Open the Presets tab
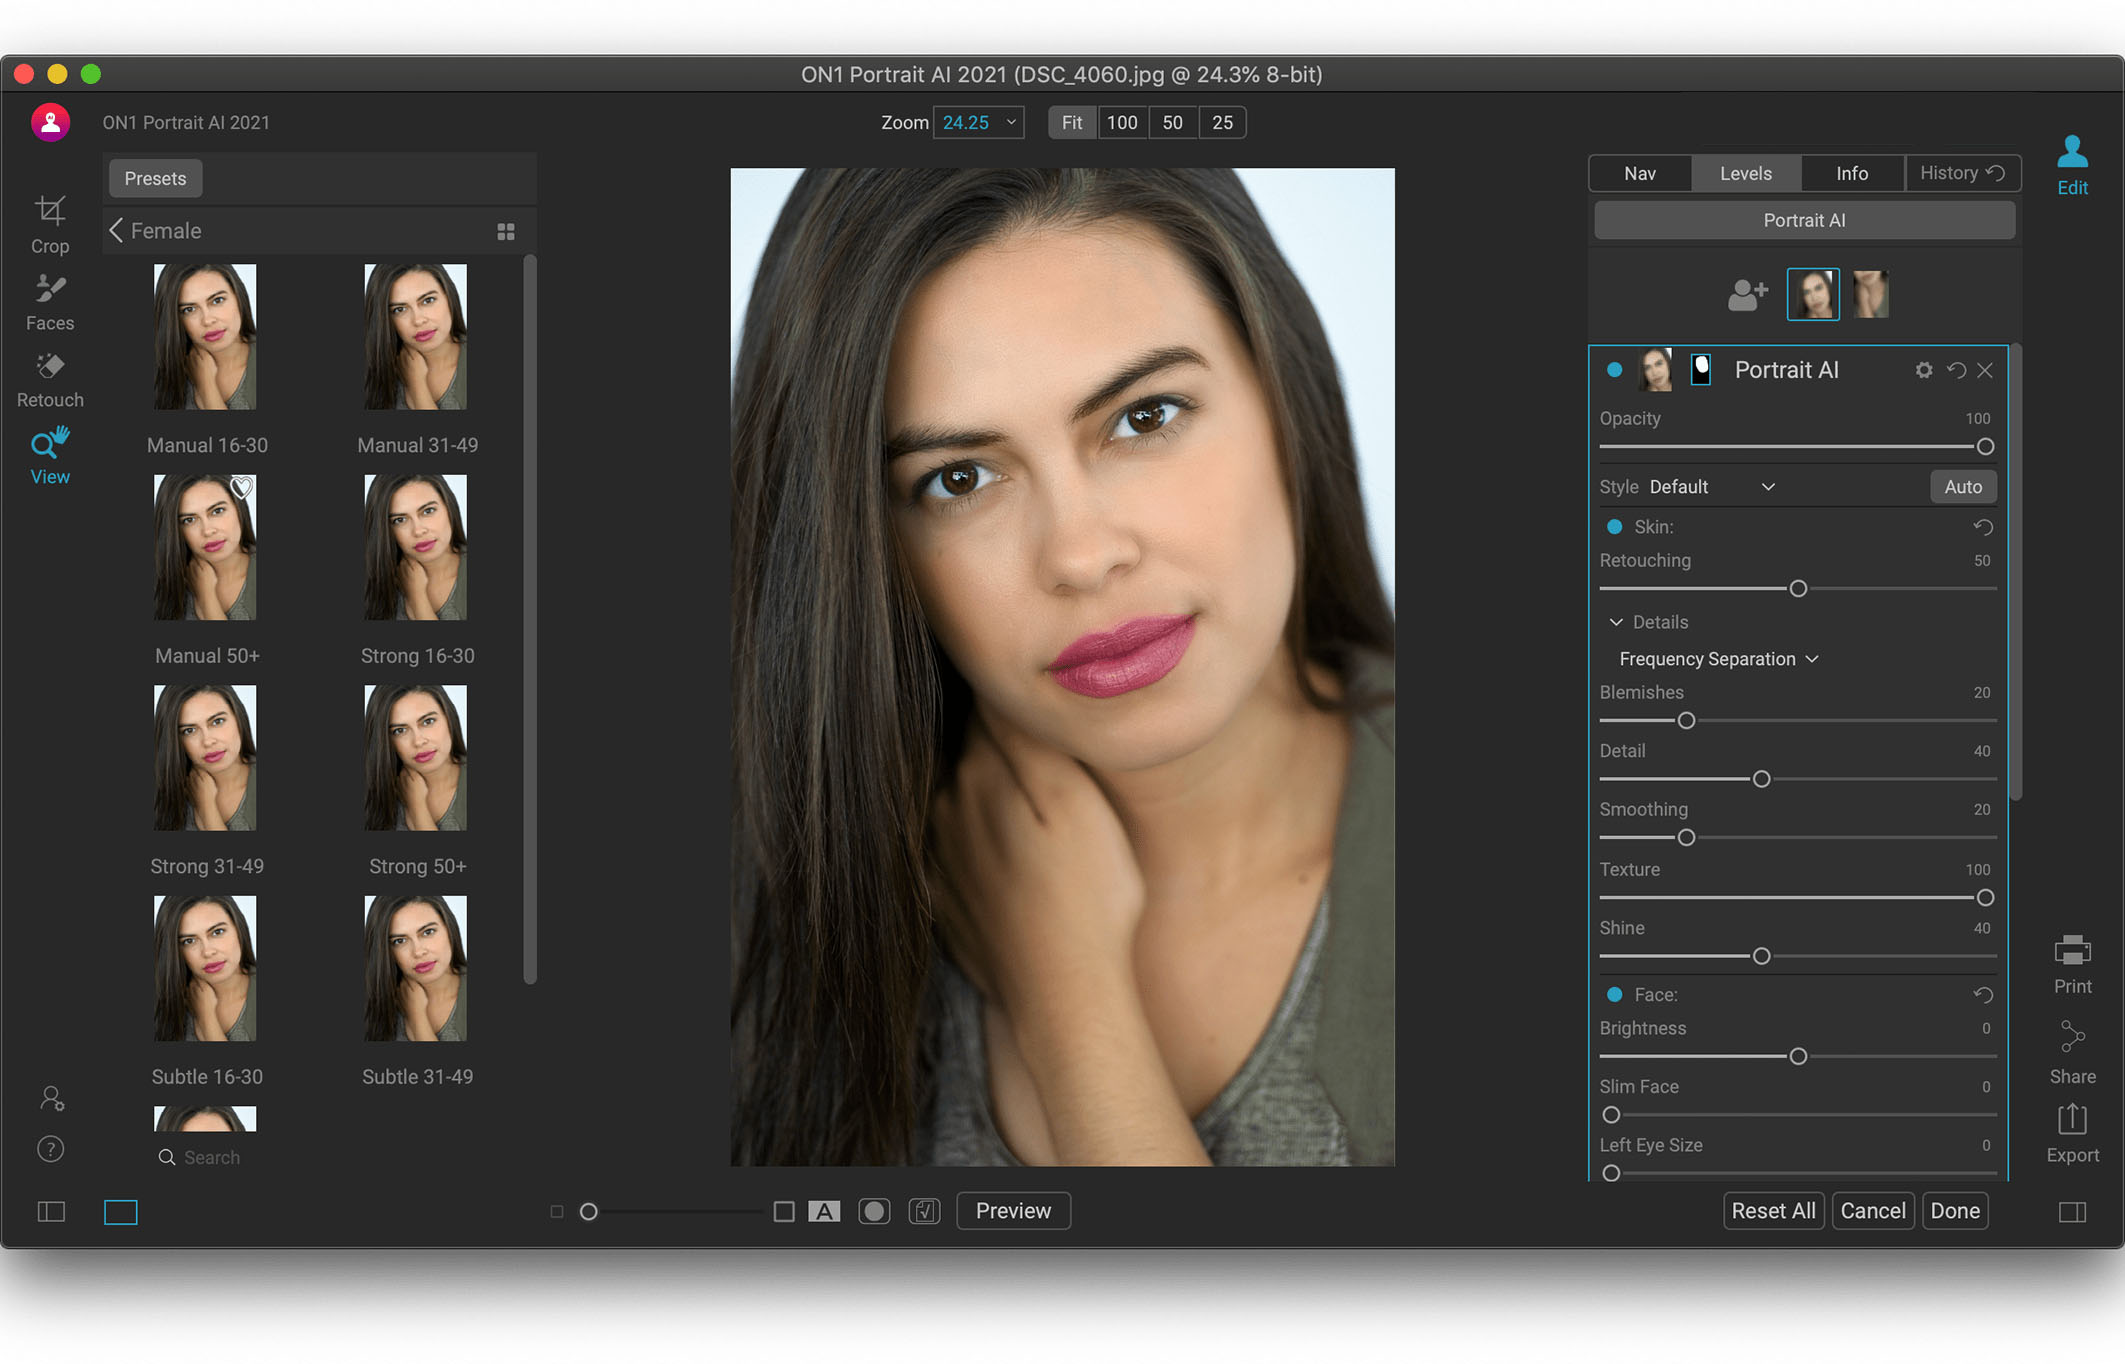The image size is (2125, 1364). pos(155,179)
